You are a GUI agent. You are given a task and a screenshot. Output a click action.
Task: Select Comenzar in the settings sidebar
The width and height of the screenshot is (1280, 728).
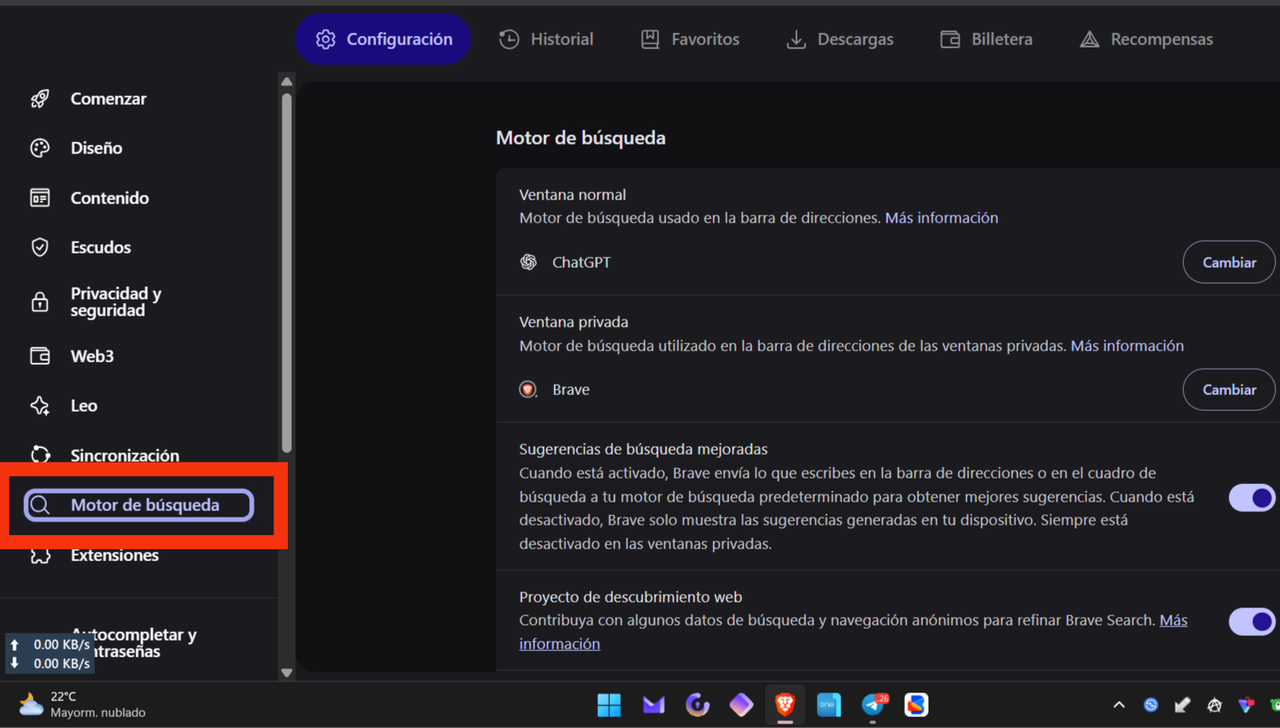(108, 98)
